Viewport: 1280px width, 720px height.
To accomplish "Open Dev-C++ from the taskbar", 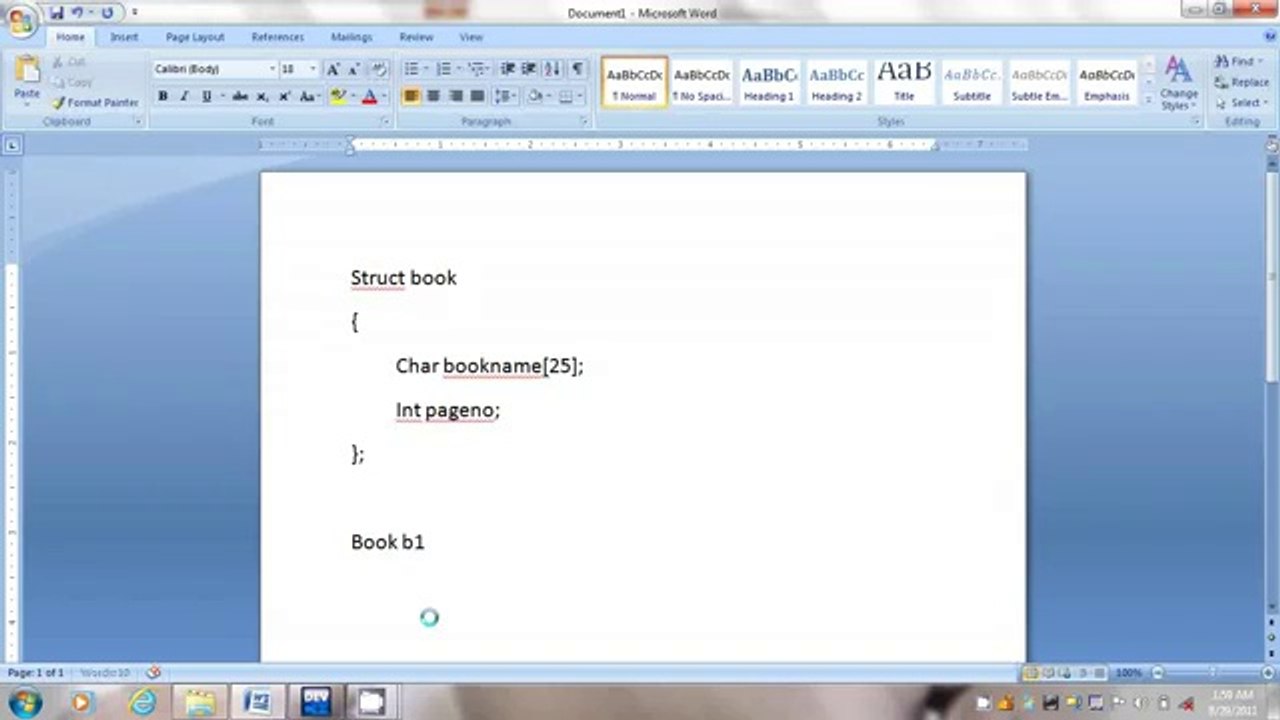I will click(316, 701).
